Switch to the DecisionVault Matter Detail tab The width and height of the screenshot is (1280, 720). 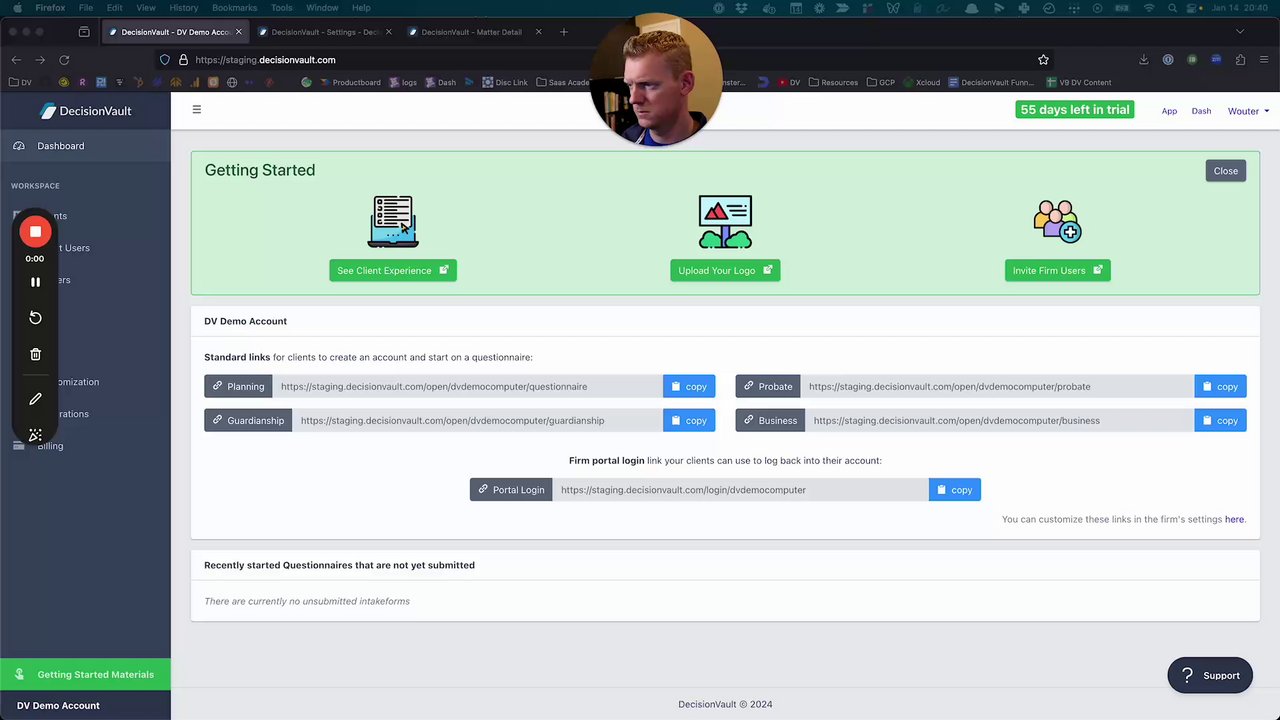point(474,32)
